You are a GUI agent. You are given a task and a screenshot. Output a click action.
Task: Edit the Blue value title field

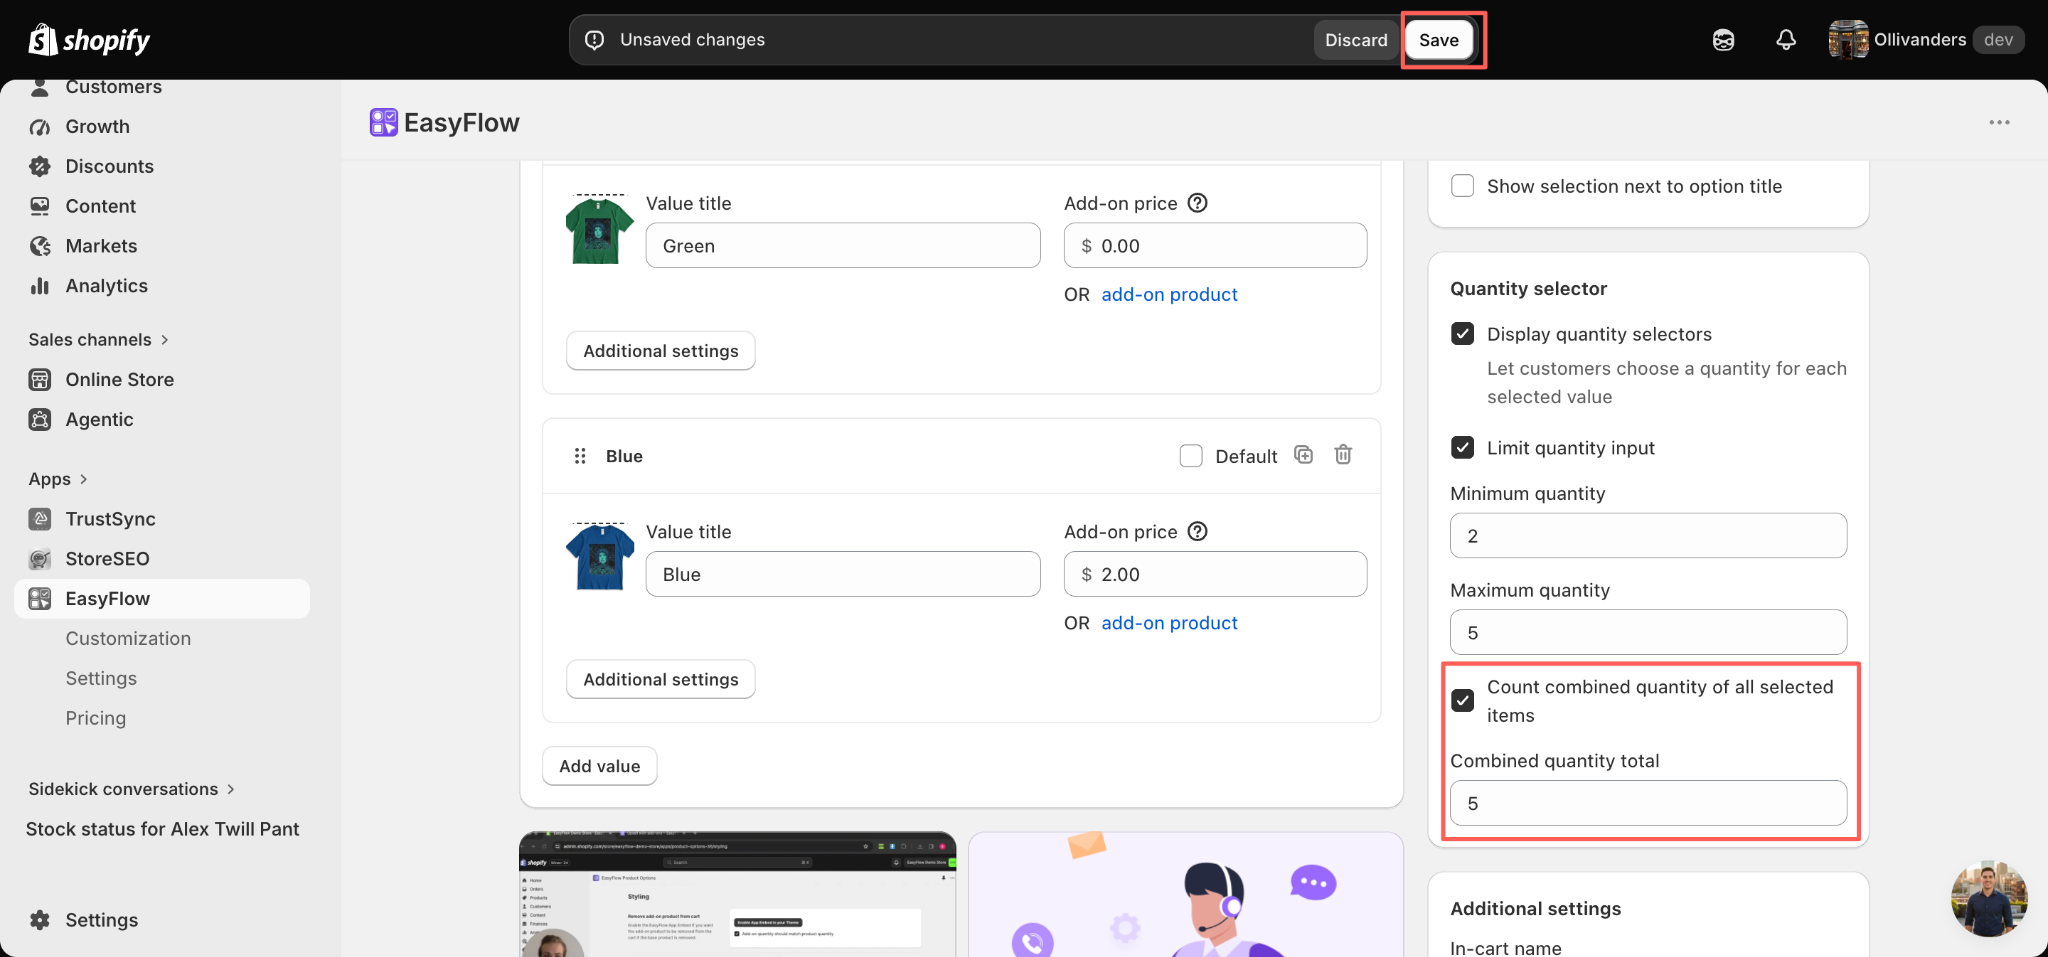tap(843, 574)
